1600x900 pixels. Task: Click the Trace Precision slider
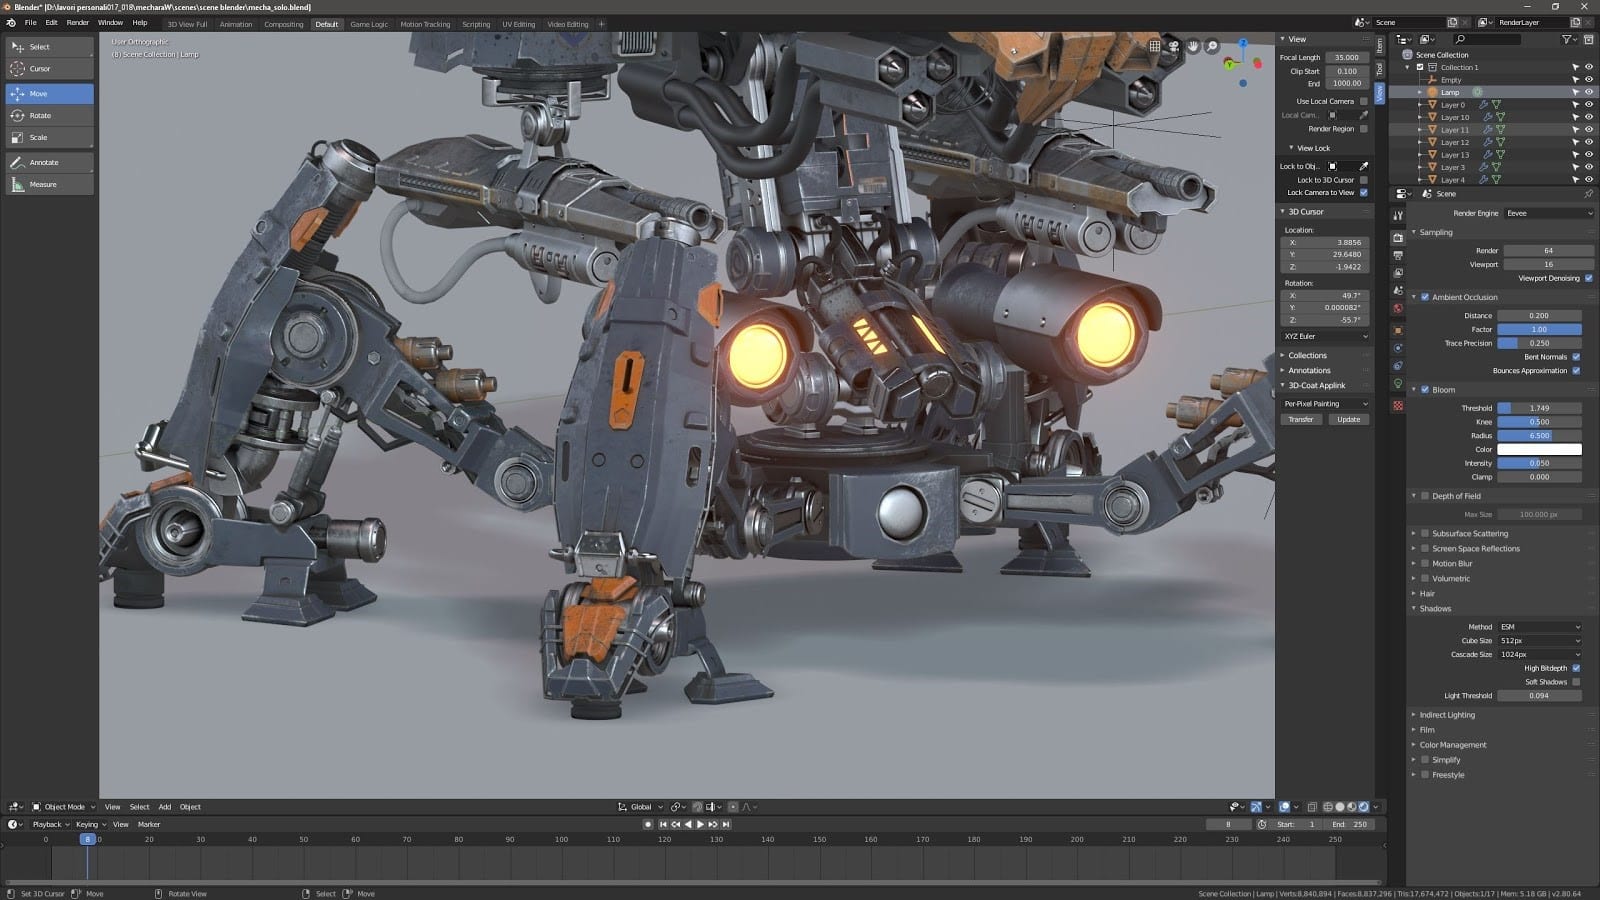[1540, 343]
